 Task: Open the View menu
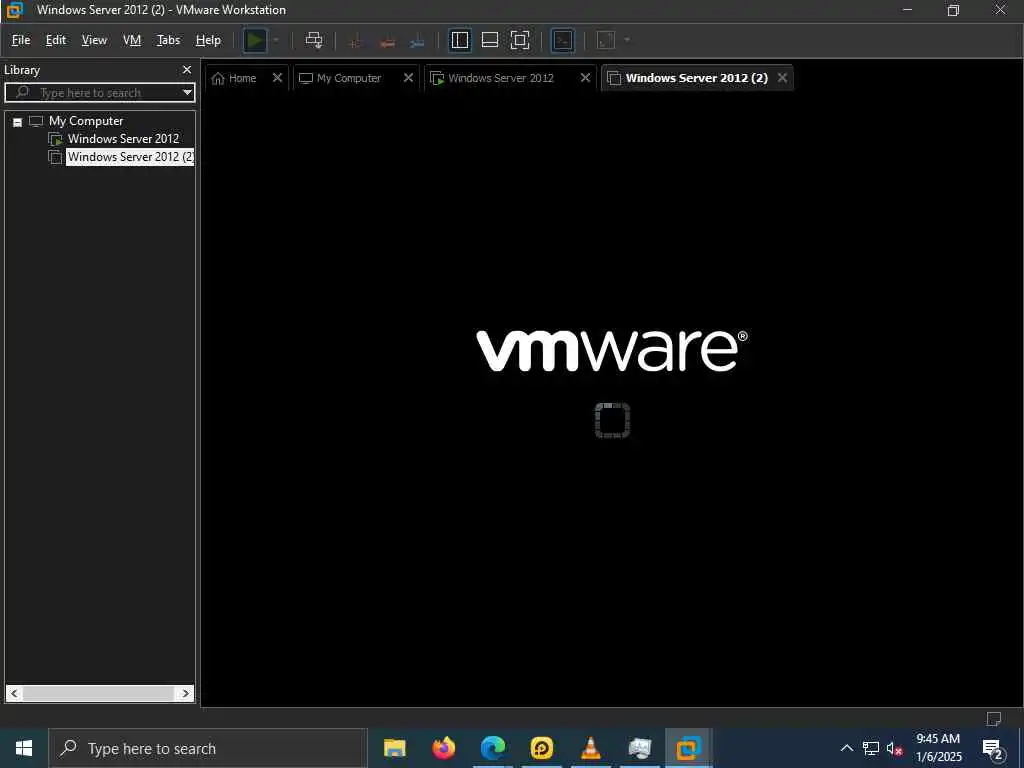click(x=94, y=40)
